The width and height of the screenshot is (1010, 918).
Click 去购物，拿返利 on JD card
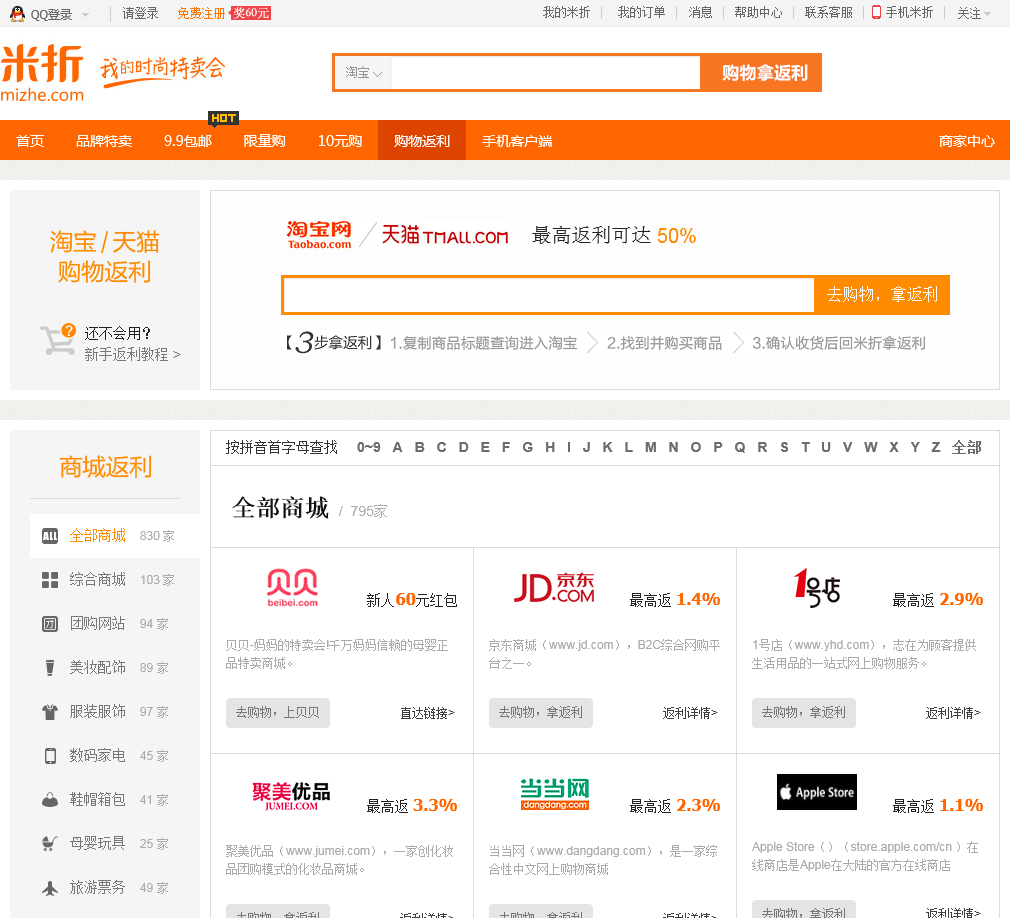click(540, 712)
